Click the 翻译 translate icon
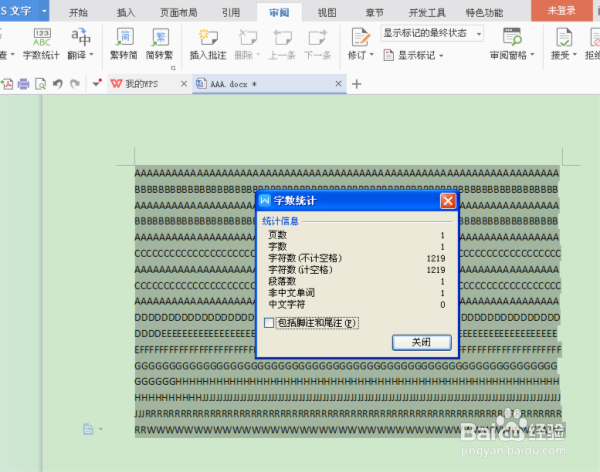The height and width of the screenshot is (472, 600). (80, 38)
